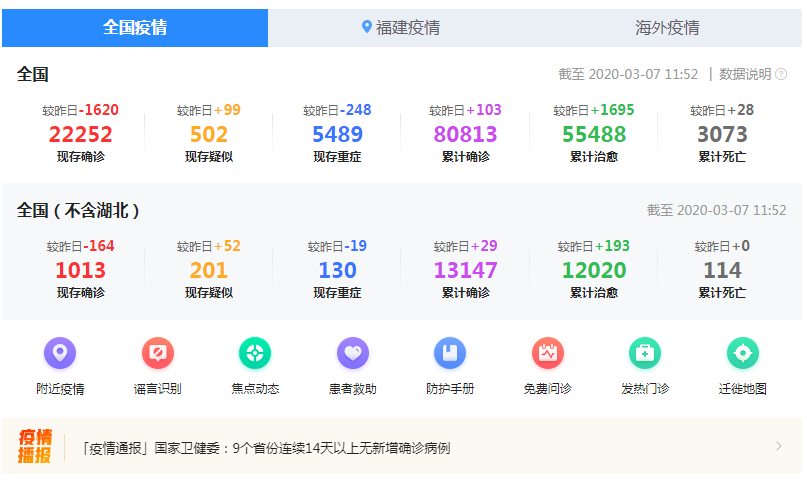Click non-Hubei 累计治愈 value 12020
The image size is (807, 482).
[x=594, y=271]
